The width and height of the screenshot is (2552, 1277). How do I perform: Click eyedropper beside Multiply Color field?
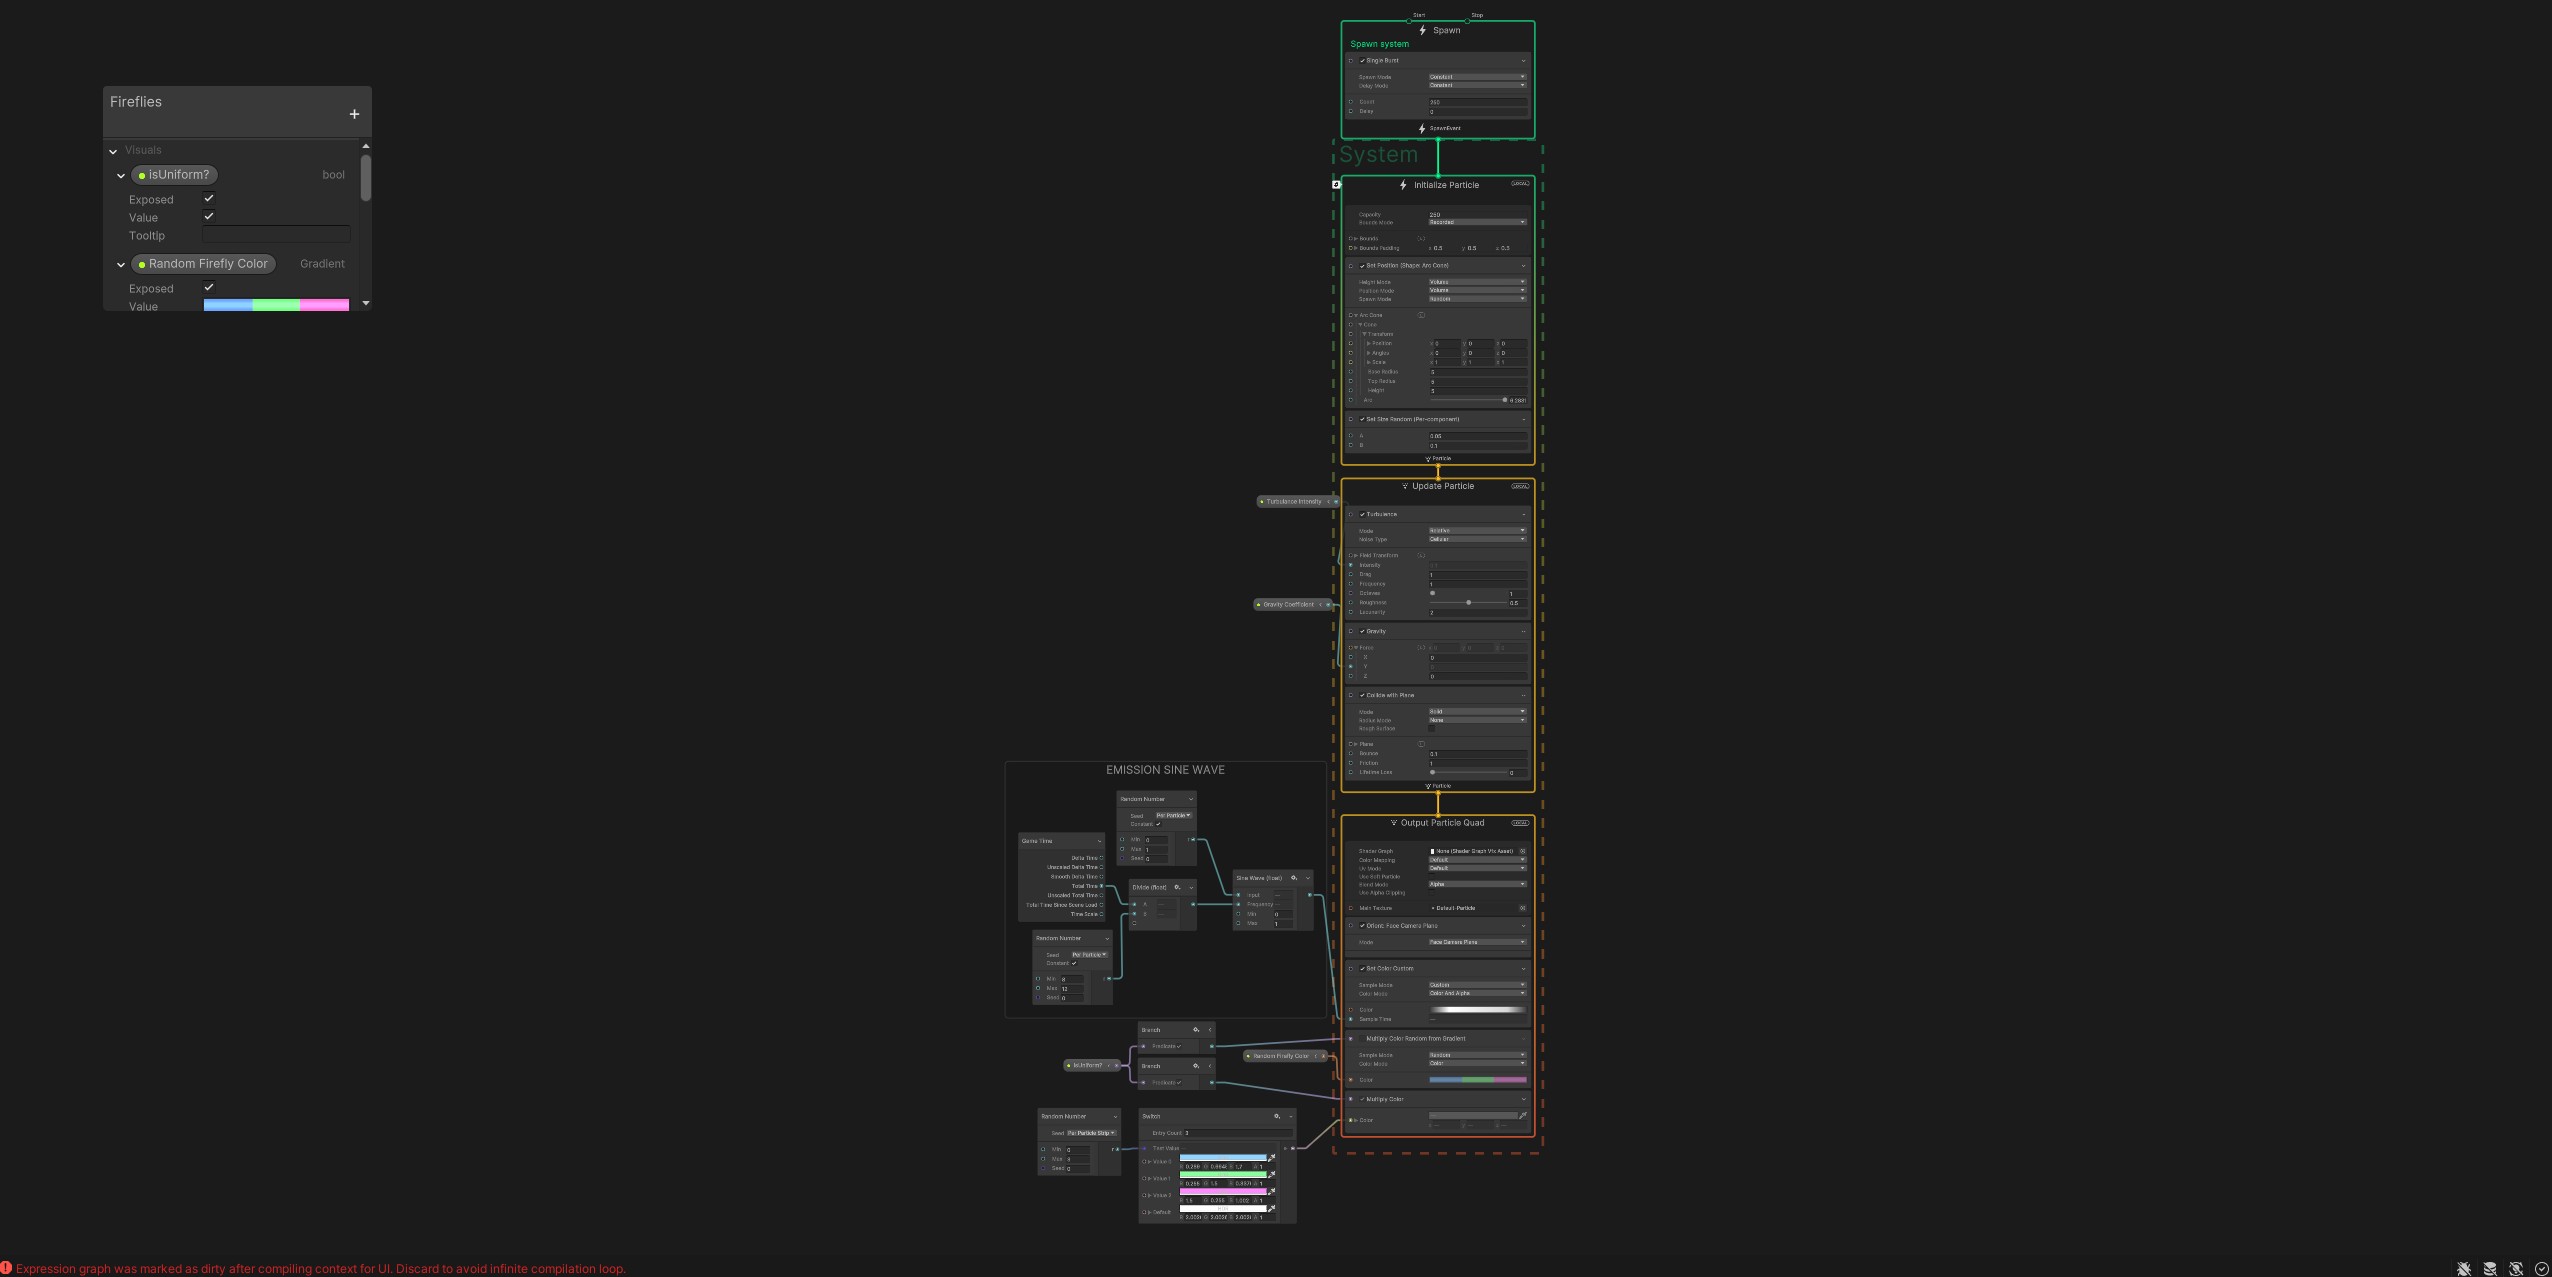pos(1523,1116)
